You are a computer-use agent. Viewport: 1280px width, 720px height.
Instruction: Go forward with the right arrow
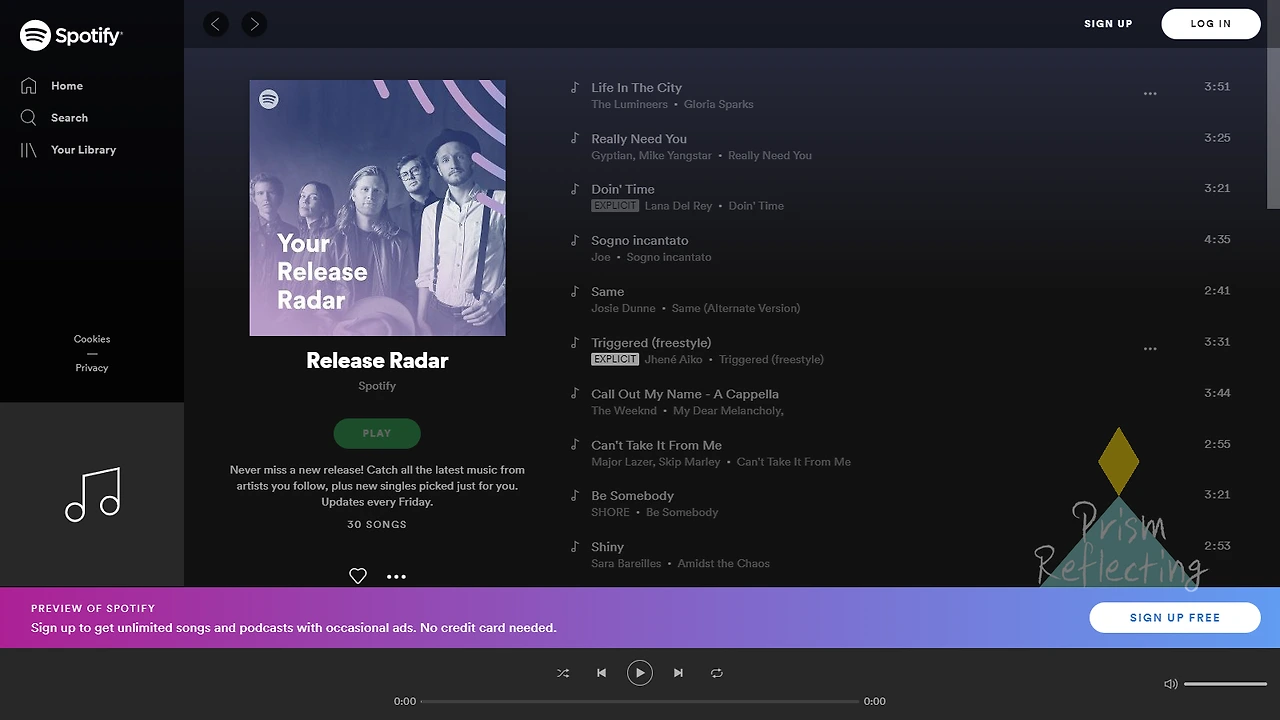coord(254,24)
